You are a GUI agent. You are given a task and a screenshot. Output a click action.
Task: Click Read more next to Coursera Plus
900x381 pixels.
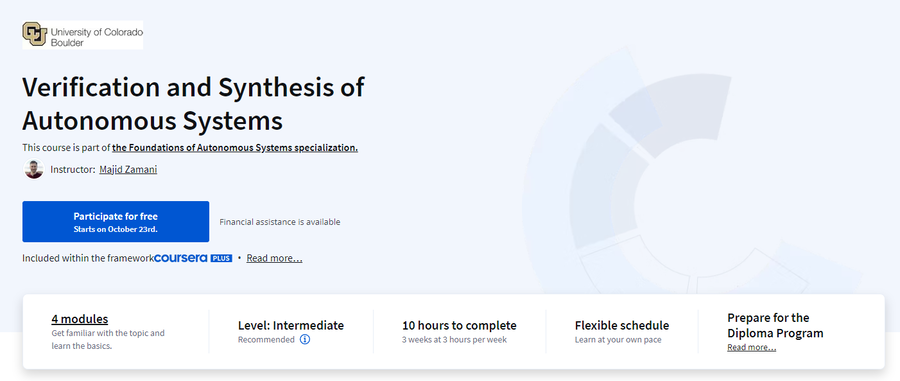[274, 258]
